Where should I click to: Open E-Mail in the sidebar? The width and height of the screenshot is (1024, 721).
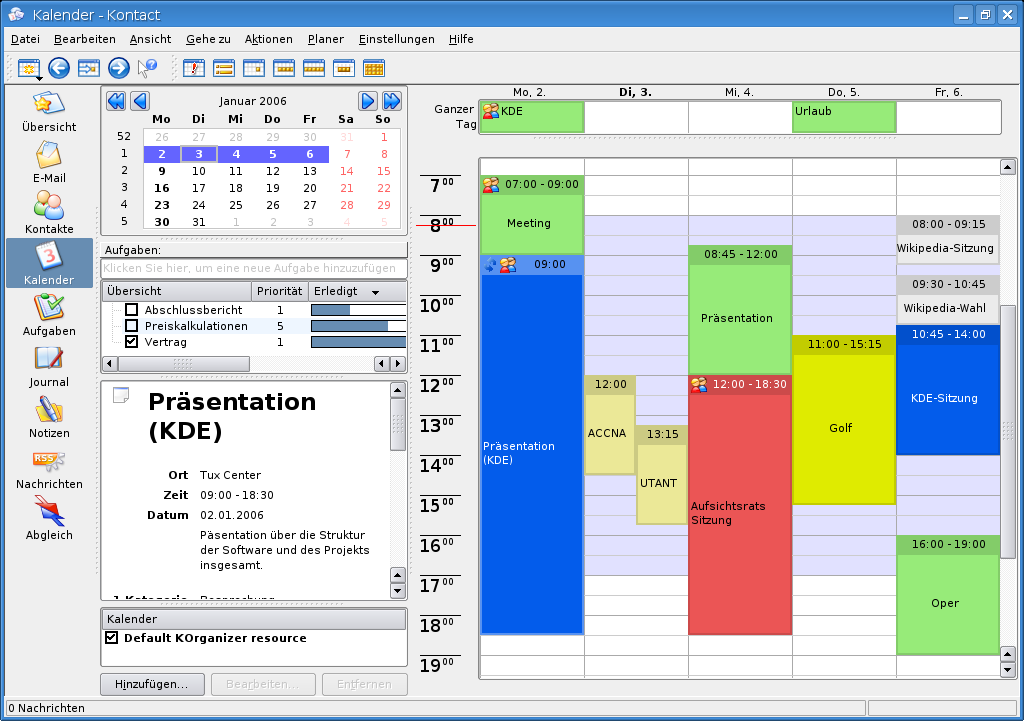(x=49, y=163)
